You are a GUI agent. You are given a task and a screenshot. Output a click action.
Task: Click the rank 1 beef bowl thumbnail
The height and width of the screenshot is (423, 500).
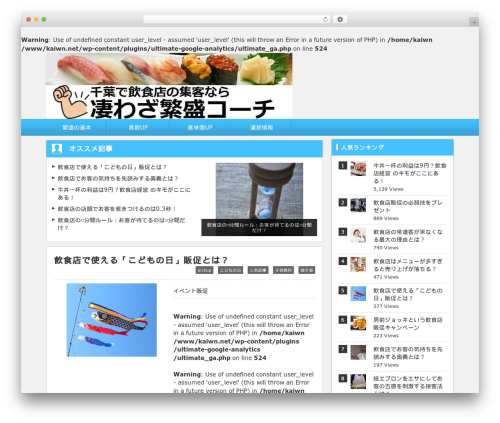(x=358, y=168)
